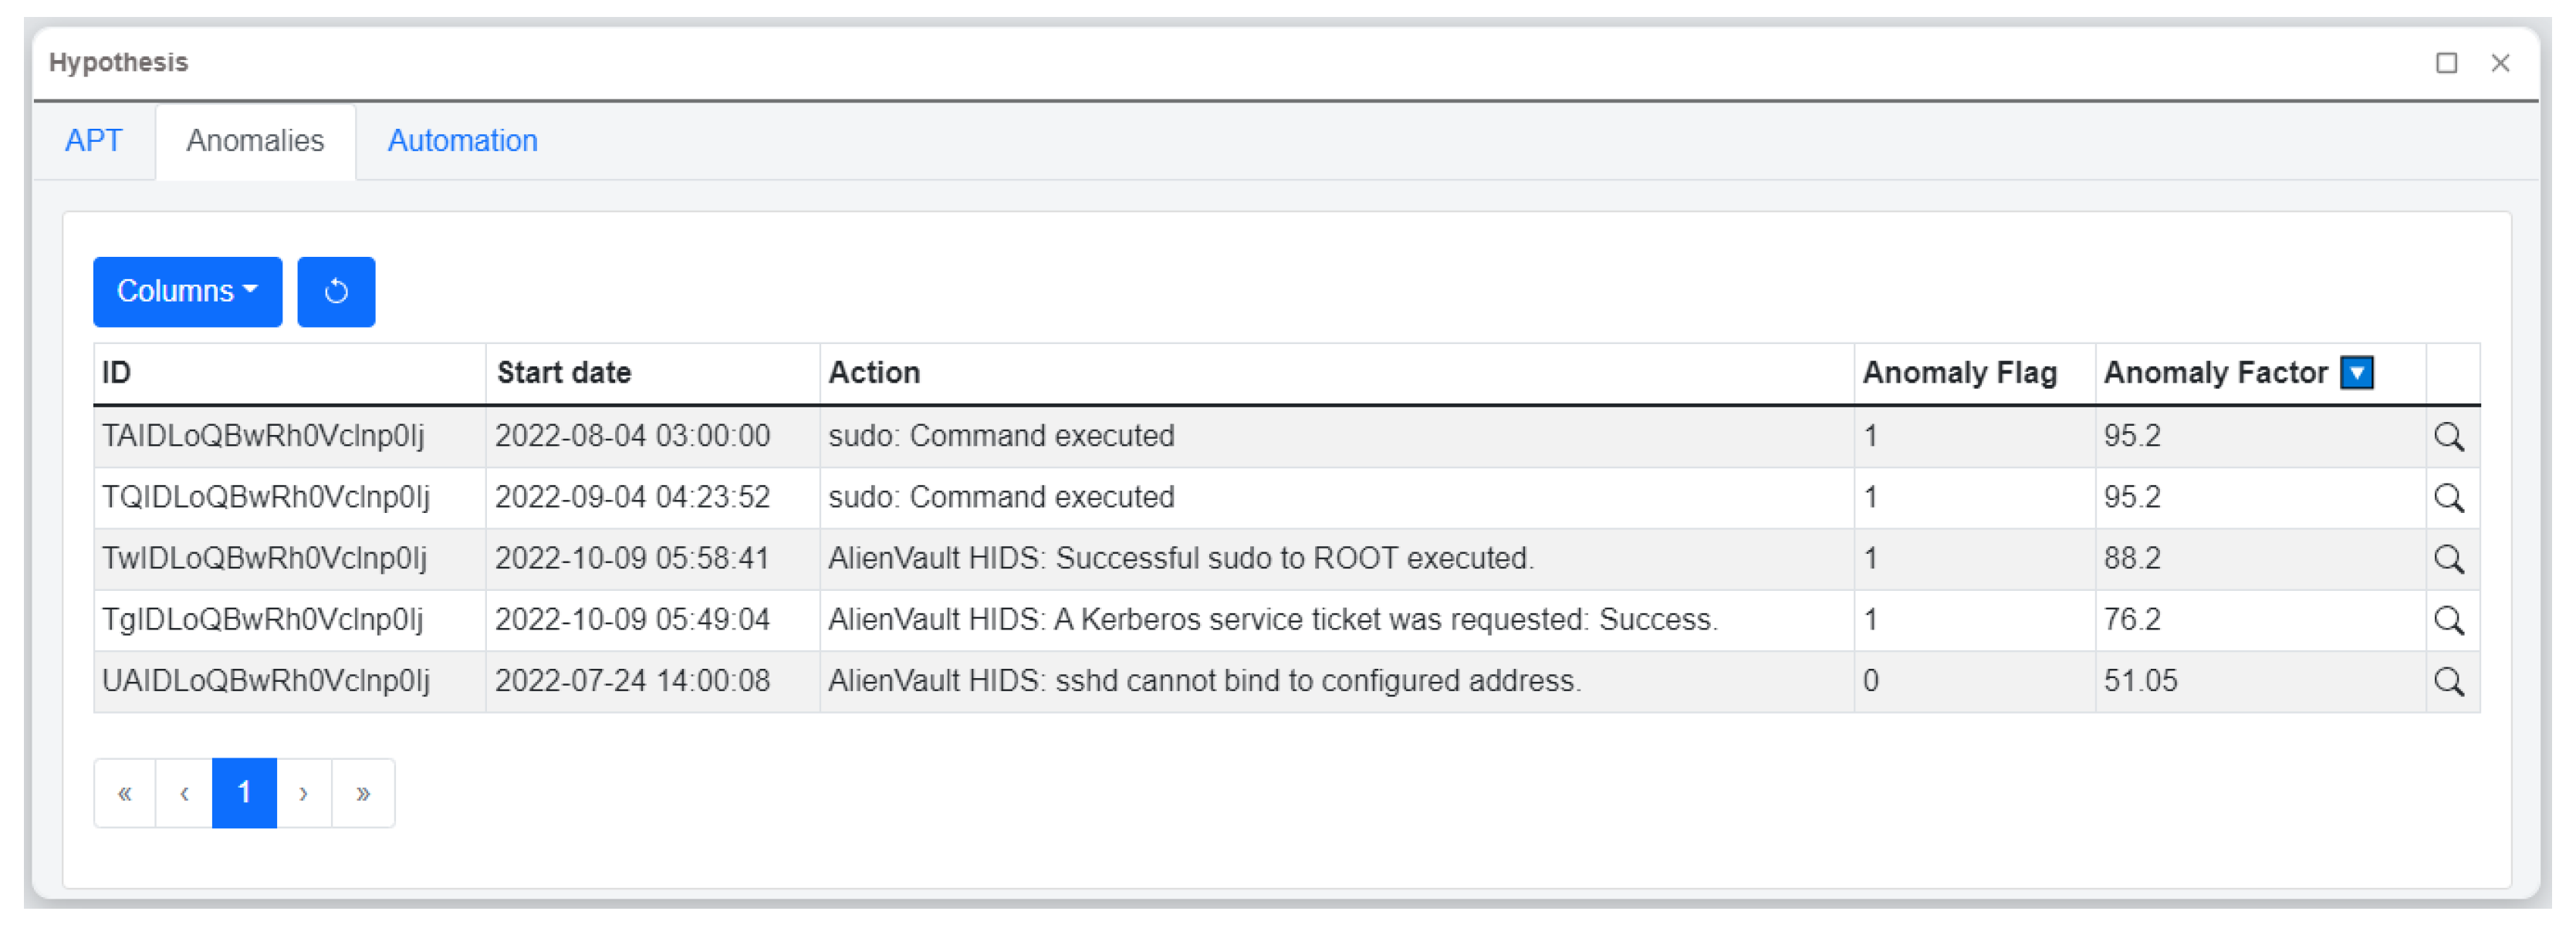
Task: View details of Kerberos service ticket anomaly
Action: [x=2448, y=620]
